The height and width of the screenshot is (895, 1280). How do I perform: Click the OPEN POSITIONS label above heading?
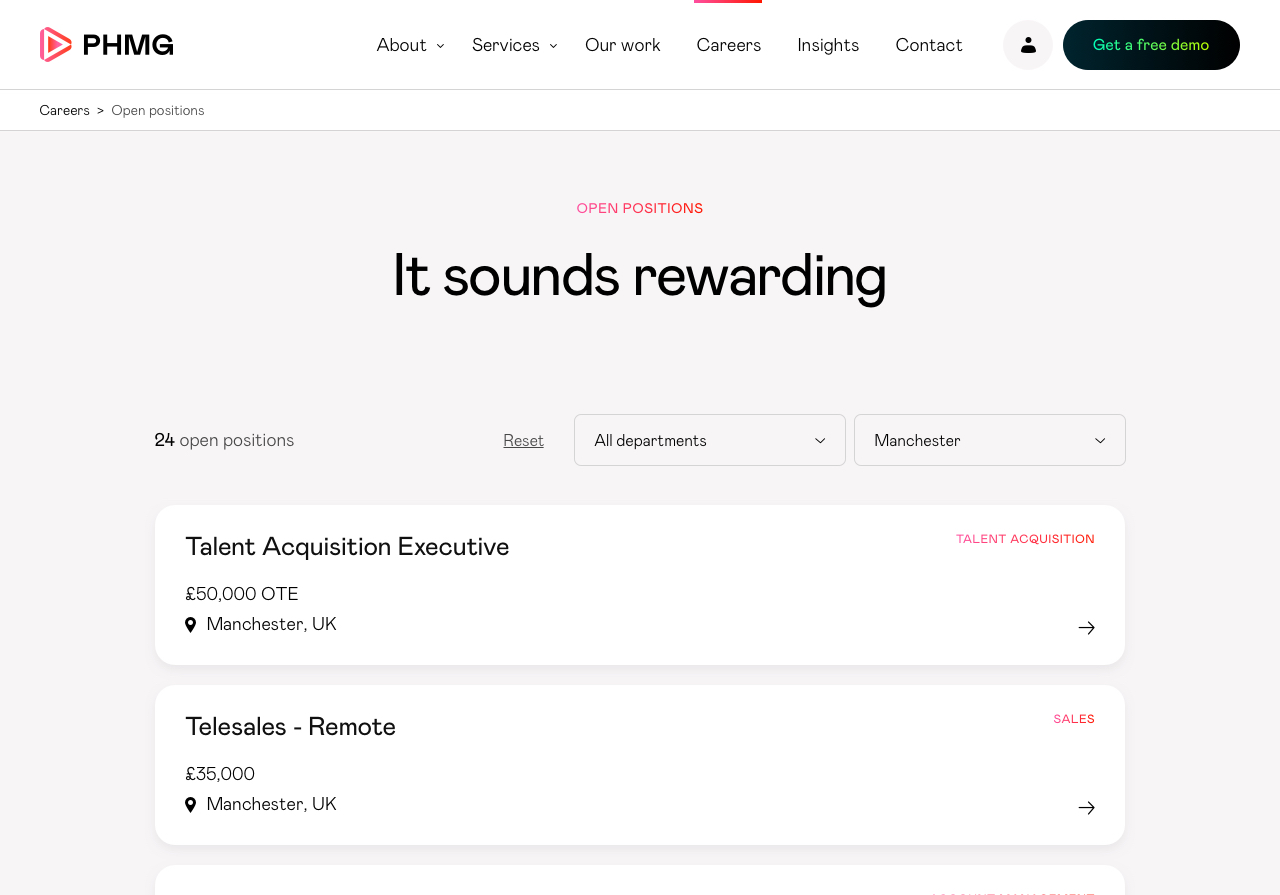click(x=640, y=209)
